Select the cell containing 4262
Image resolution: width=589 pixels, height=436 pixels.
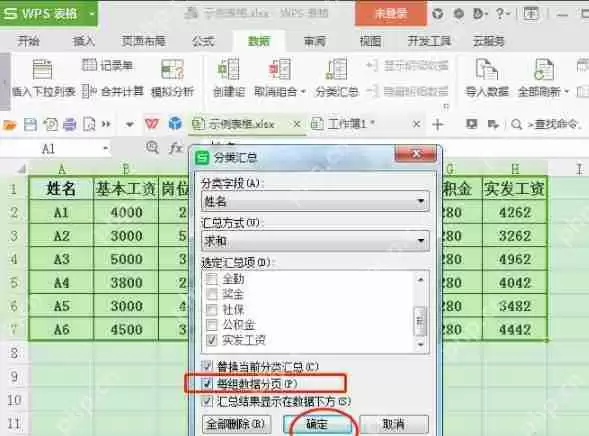click(x=515, y=212)
